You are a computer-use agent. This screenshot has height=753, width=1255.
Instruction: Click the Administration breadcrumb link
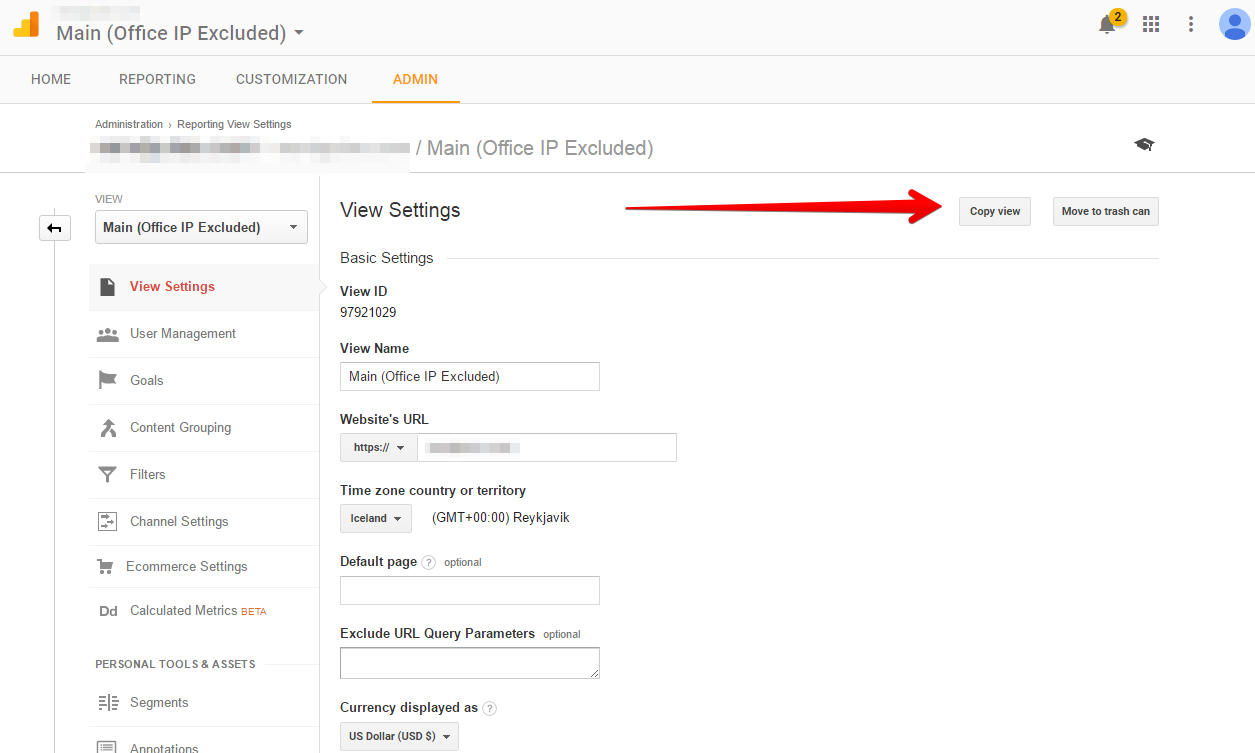point(129,125)
